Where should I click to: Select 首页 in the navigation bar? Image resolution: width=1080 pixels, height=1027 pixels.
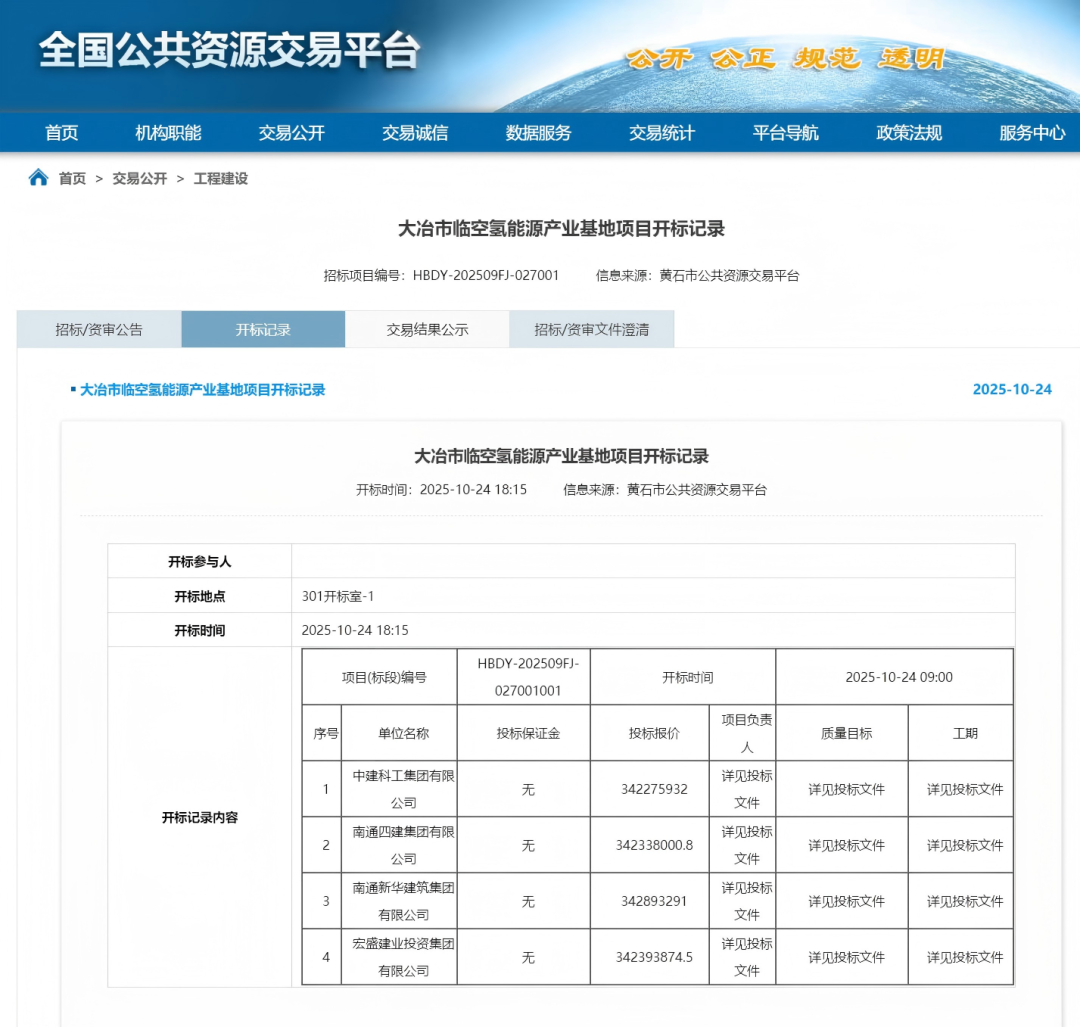click(60, 133)
